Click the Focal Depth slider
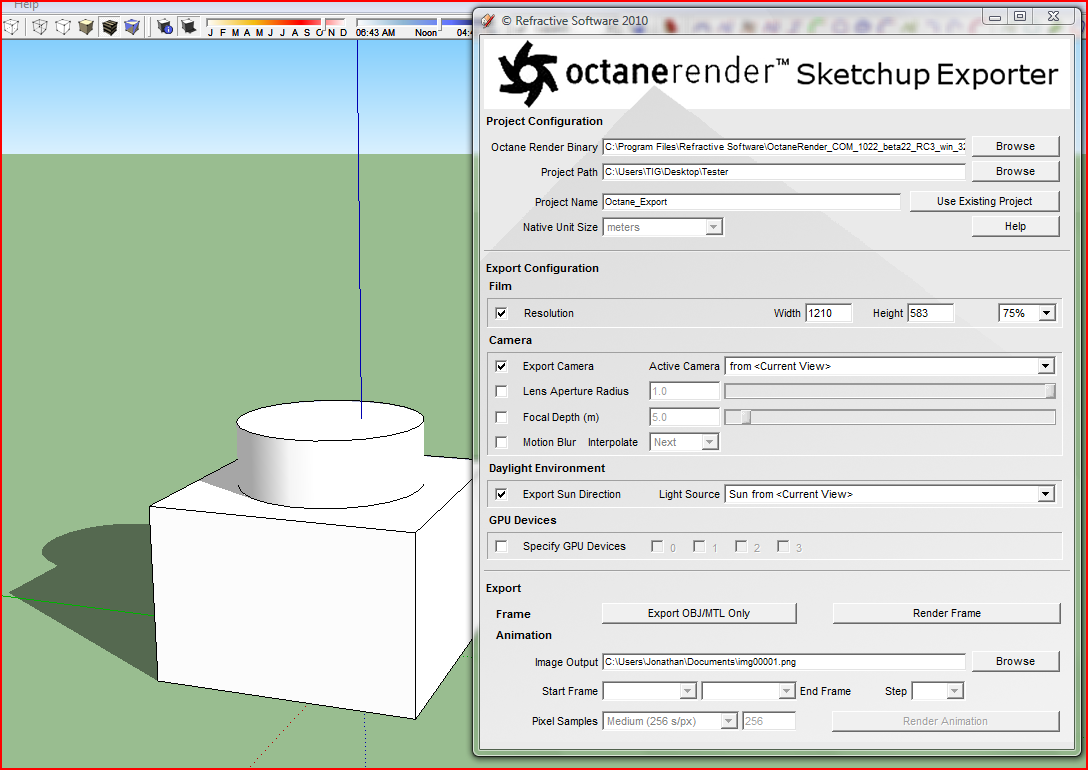 coord(890,417)
